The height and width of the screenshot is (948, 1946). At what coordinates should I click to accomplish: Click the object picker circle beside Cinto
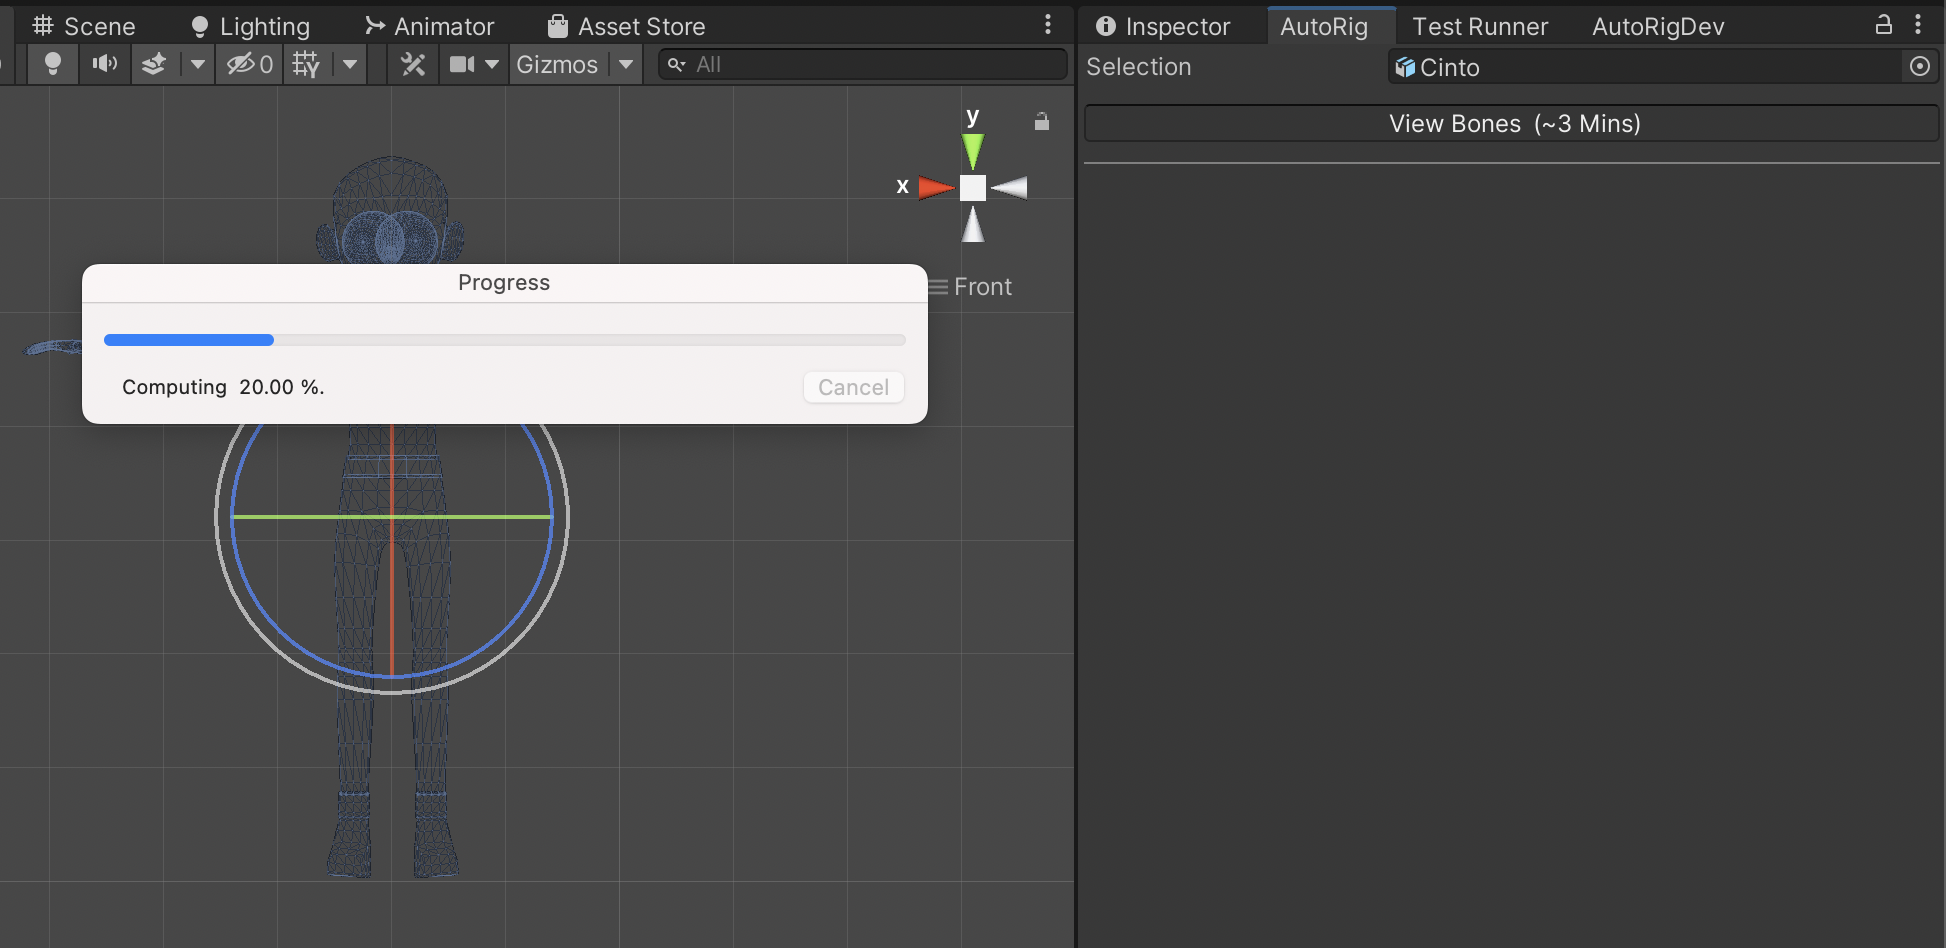(x=1919, y=66)
